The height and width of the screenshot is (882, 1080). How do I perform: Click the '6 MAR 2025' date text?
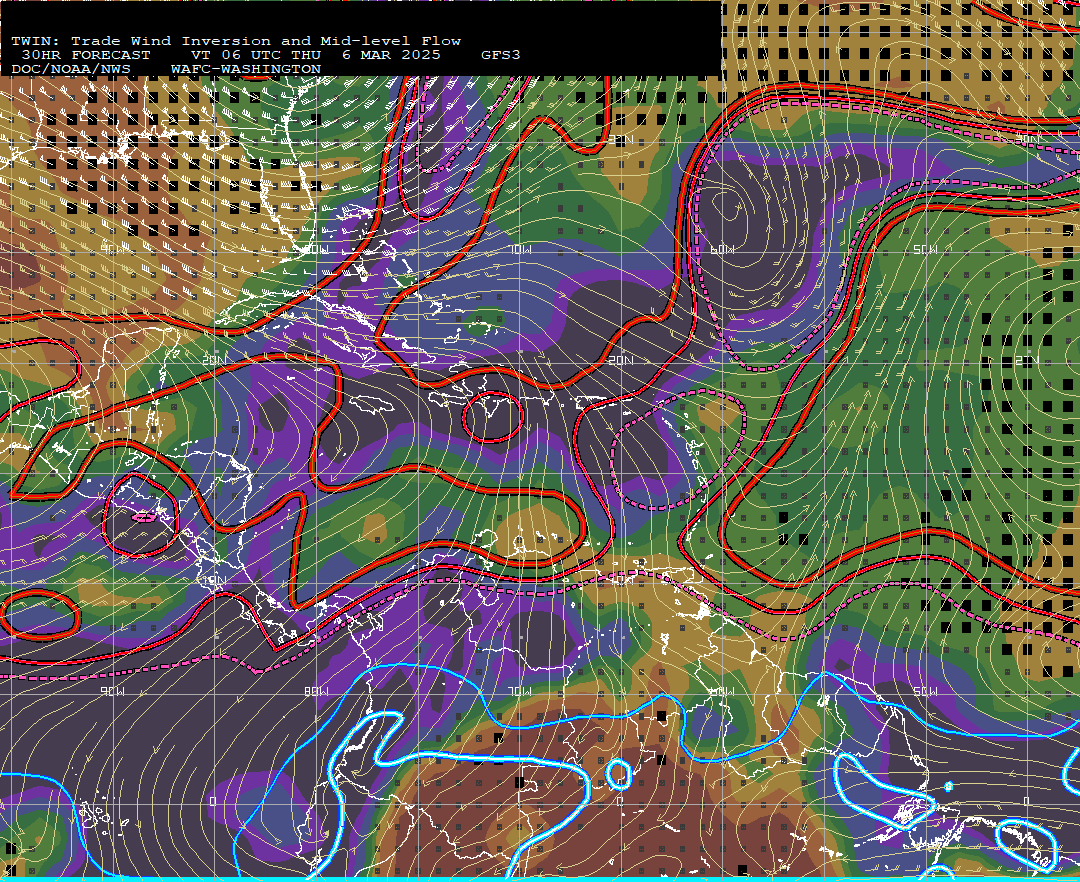(x=391, y=55)
